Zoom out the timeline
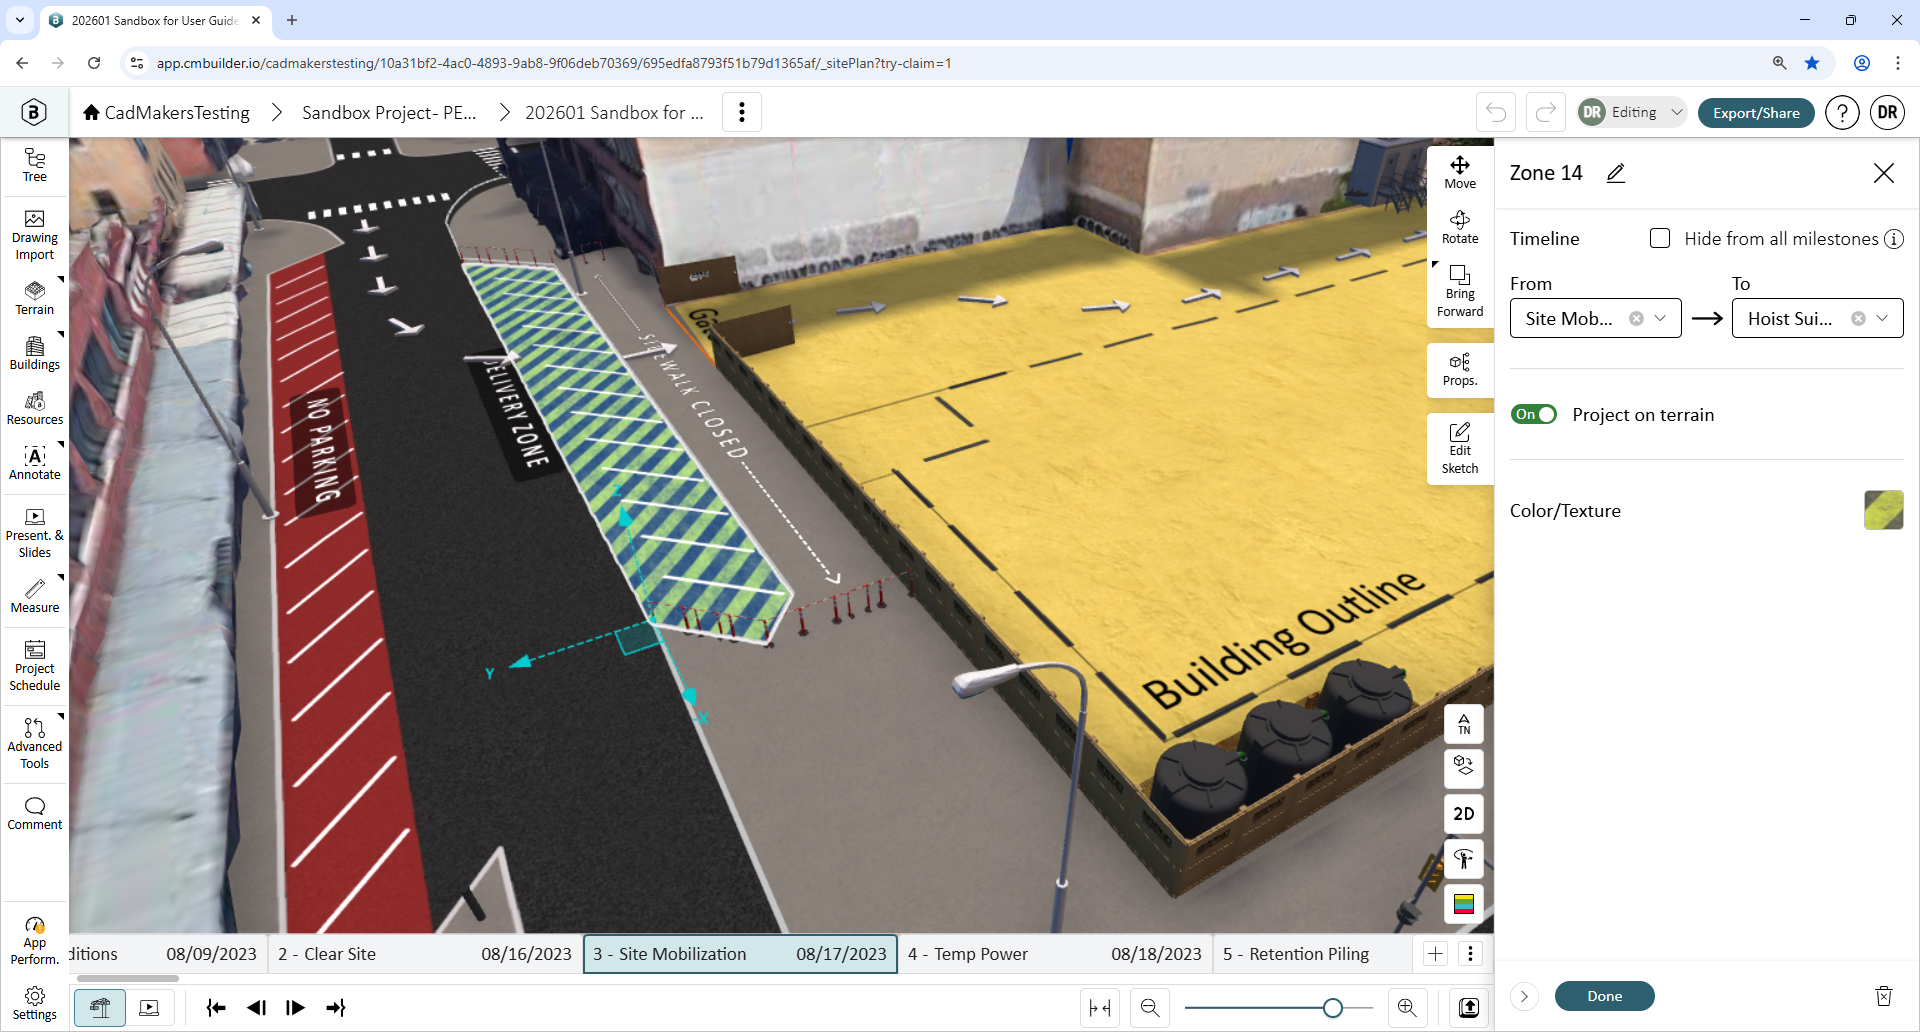The width and height of the screenshot is (1920, 1032). (1150, 1008)
